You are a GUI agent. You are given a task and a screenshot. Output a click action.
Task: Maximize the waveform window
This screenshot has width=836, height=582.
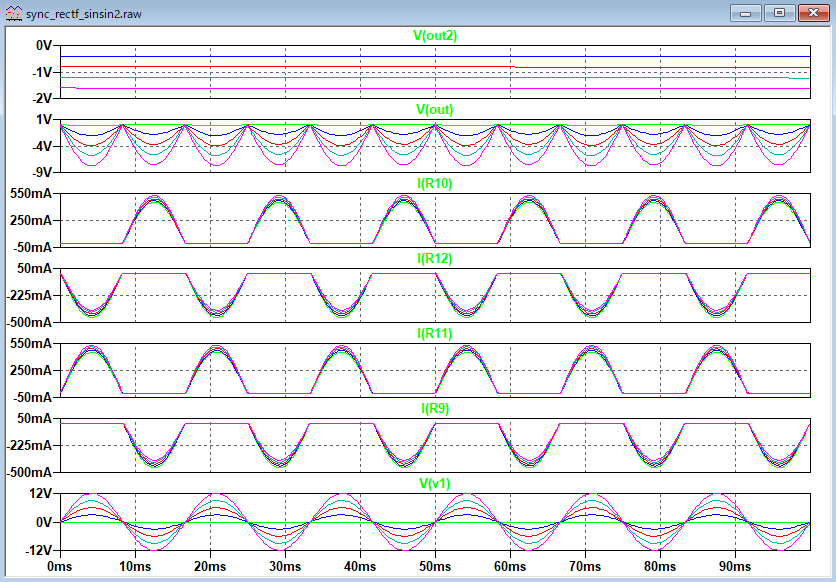[779, 13]
